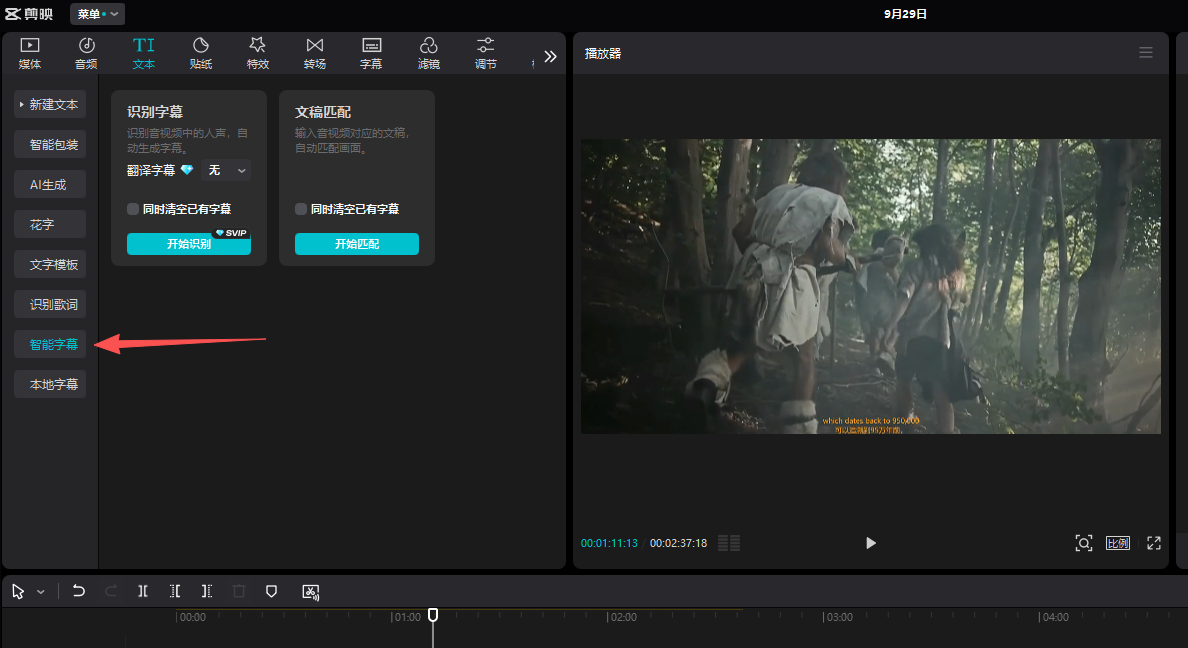Undo the last action
1188x648 pixels.
click(x=79, y=591)
